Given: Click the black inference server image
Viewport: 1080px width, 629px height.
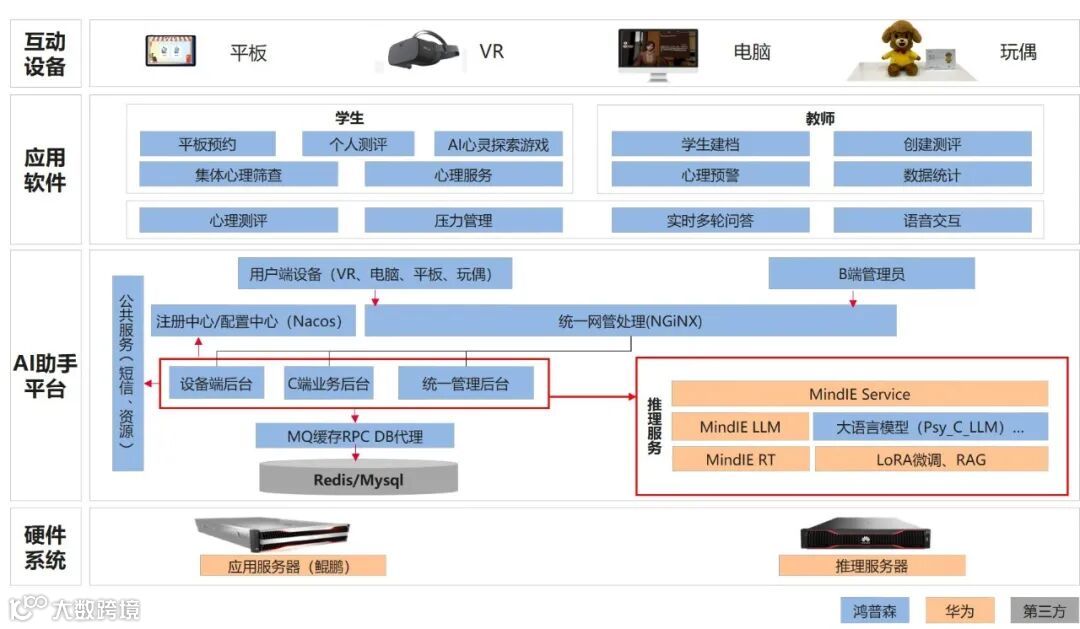Looking at the screenshot, I should [865, 534].
